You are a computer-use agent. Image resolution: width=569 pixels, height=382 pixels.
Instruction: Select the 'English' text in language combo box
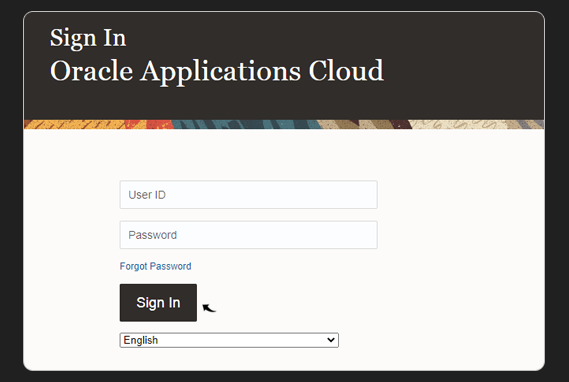141,340
